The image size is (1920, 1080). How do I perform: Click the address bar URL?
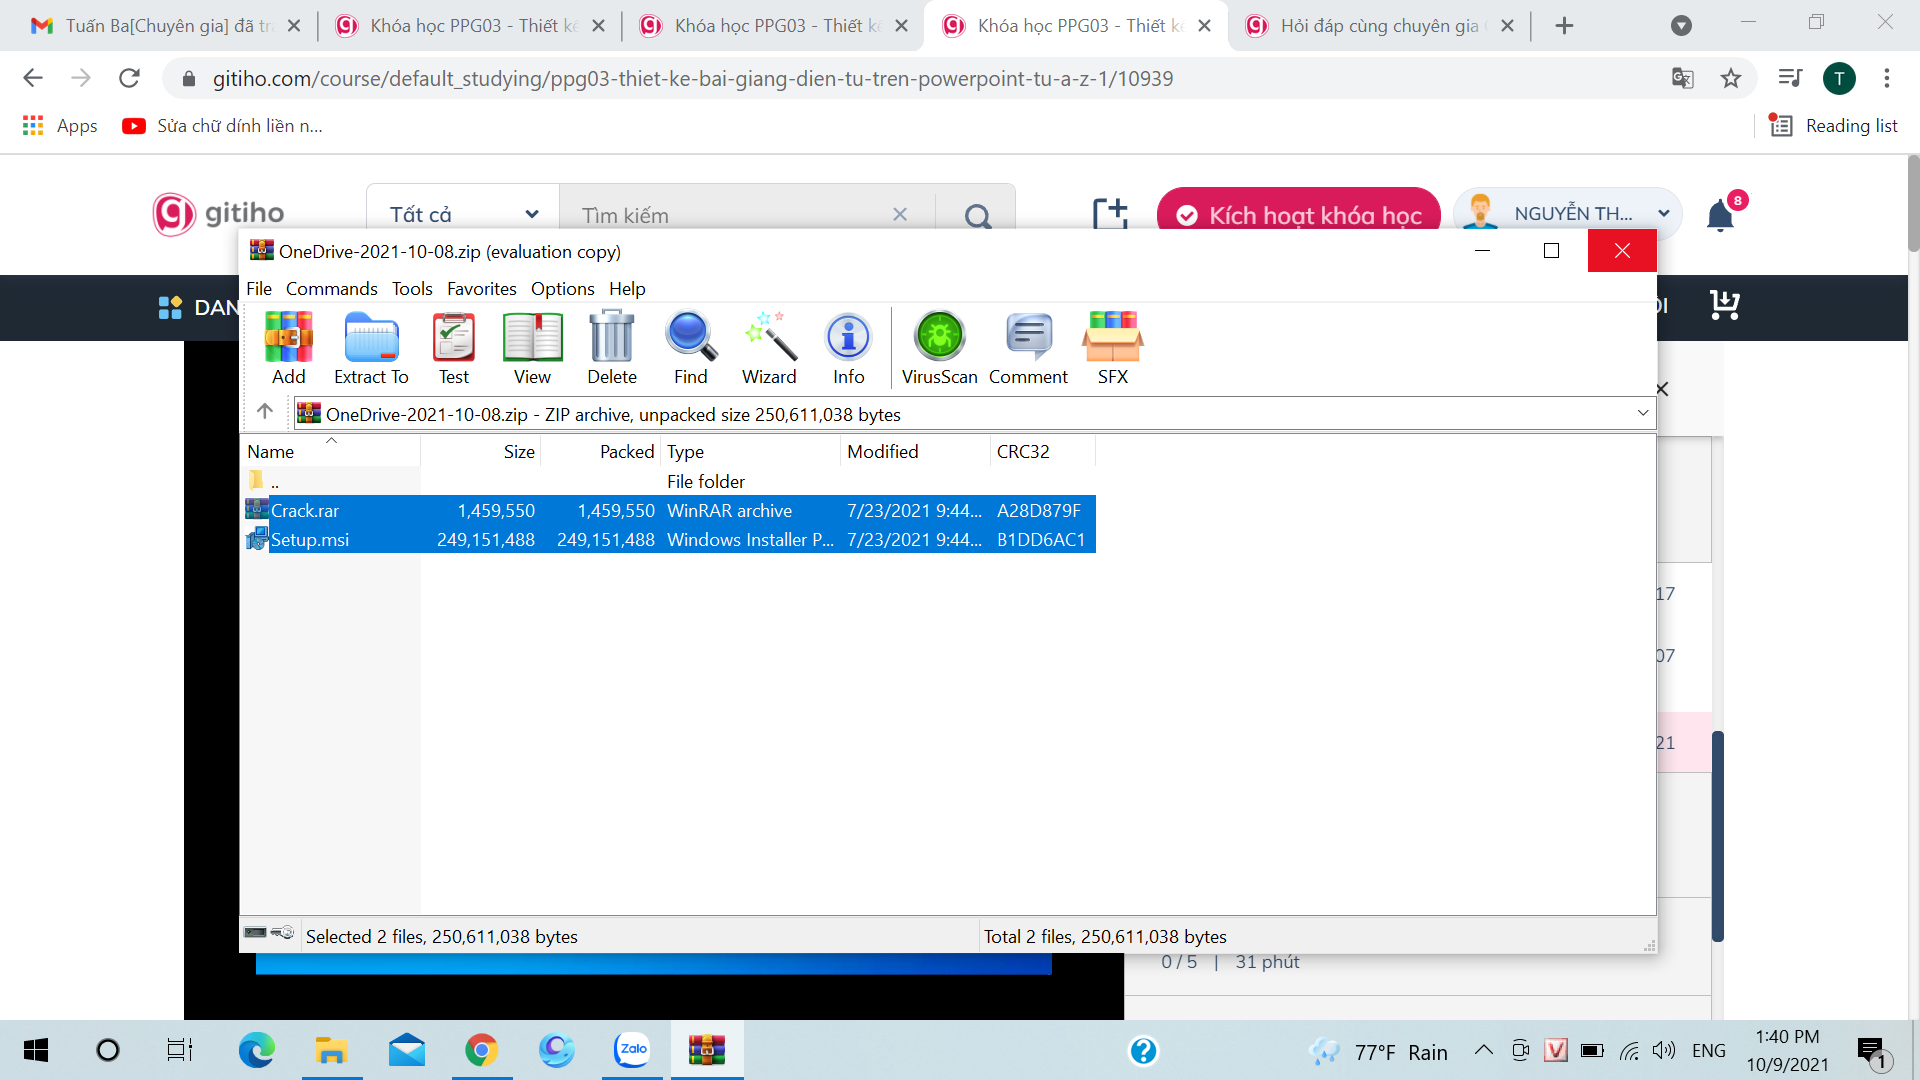click(x=692, y=79)
